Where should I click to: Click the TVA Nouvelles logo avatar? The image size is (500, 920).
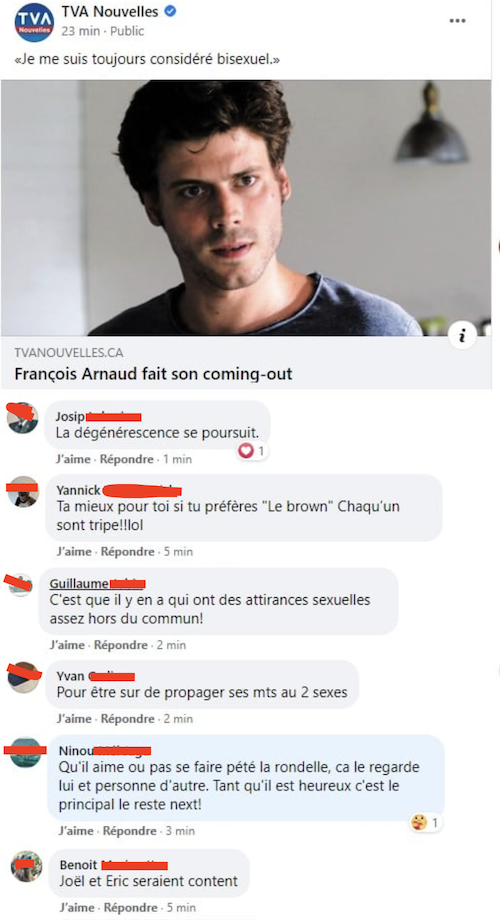tap(33, 22)
